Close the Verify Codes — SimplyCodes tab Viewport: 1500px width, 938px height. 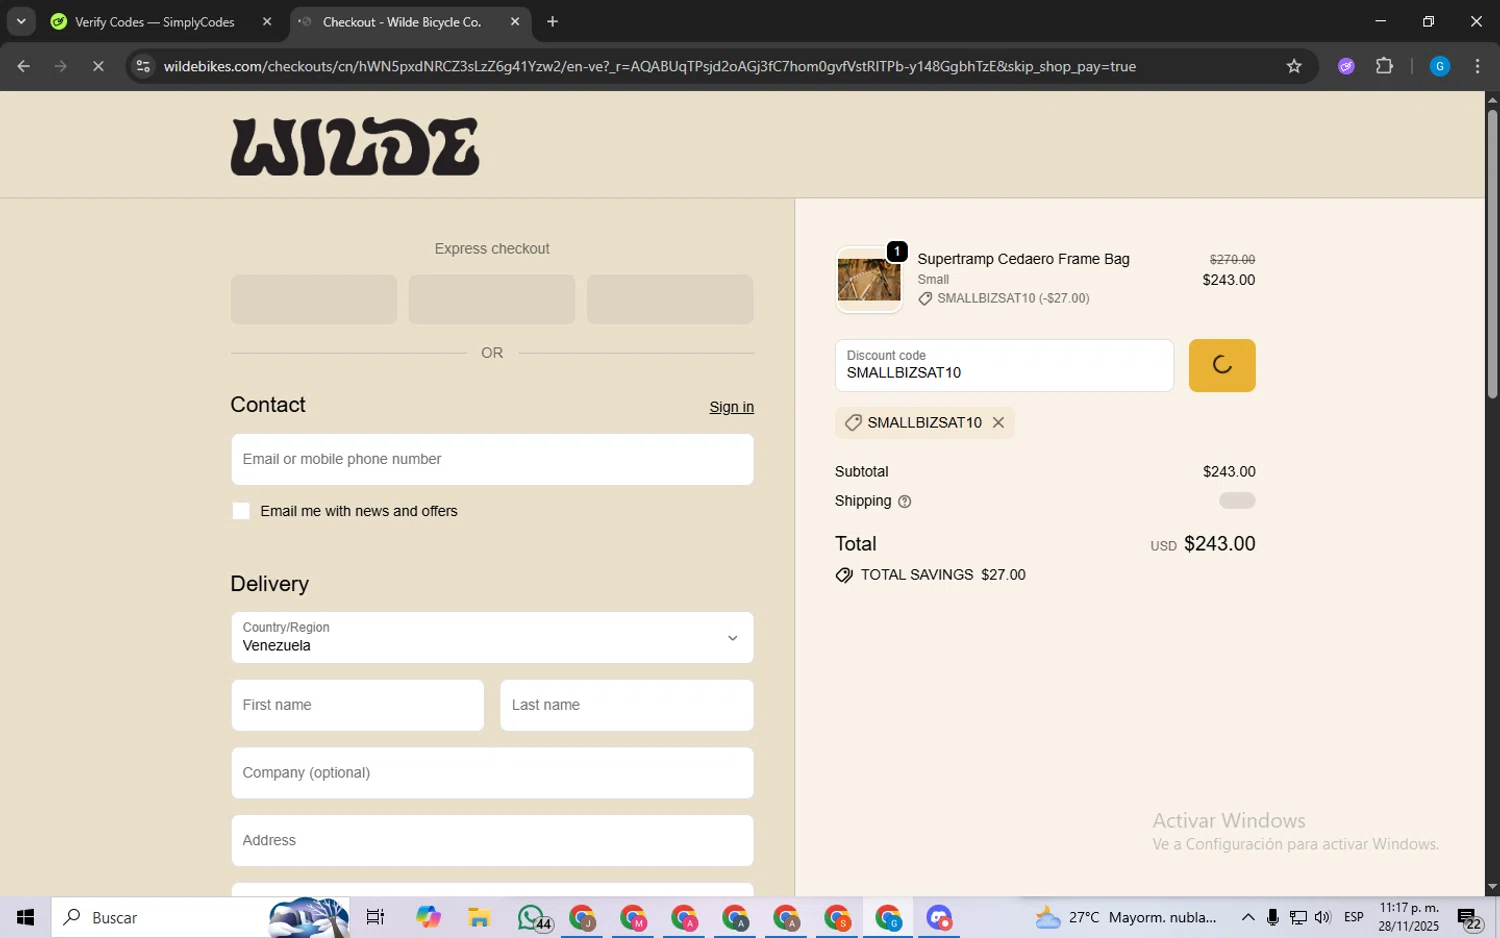267,21
